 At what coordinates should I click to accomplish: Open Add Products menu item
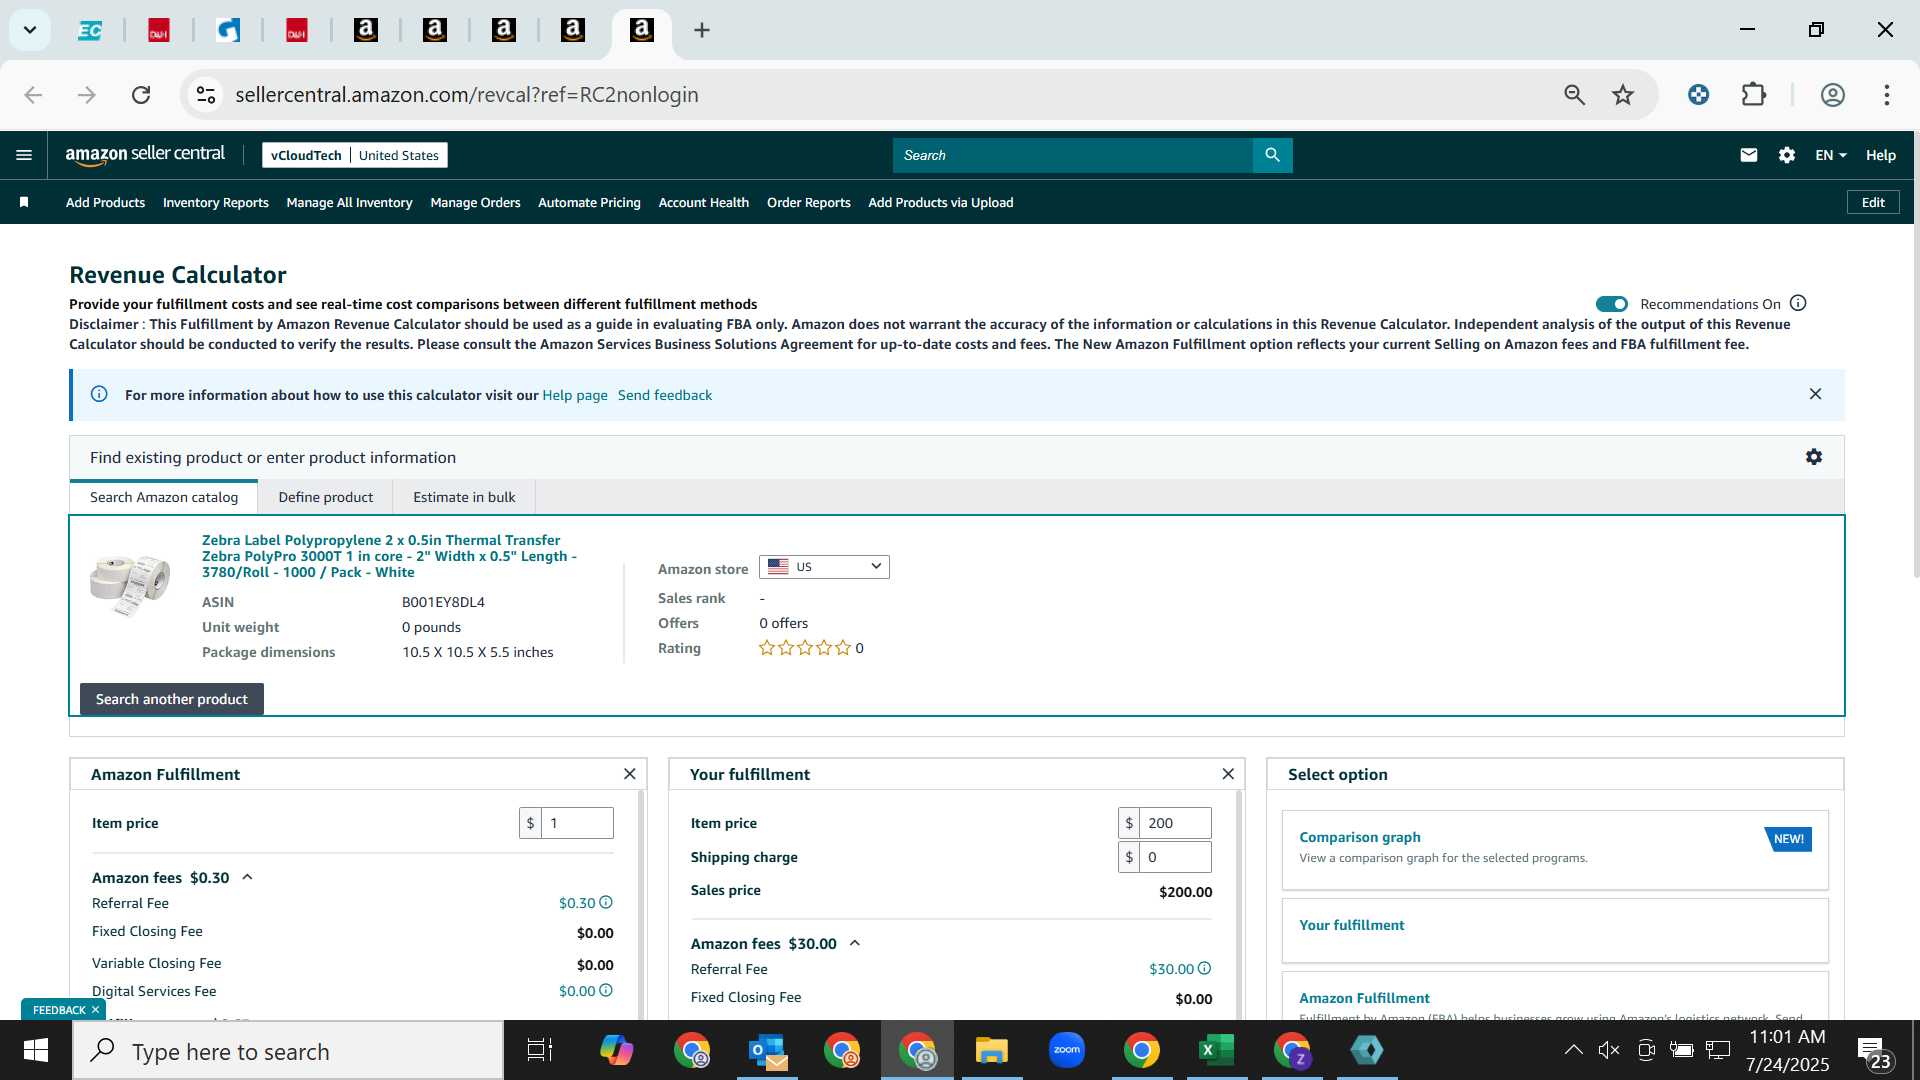[105, 202]
